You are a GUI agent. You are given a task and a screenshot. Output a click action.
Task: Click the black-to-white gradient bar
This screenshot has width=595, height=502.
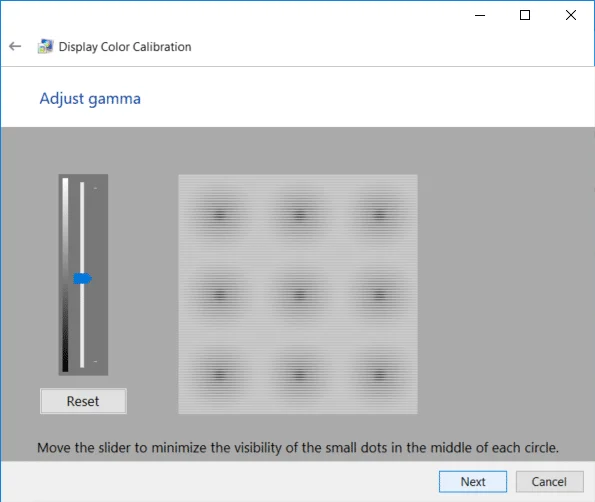tap(65, 275)
